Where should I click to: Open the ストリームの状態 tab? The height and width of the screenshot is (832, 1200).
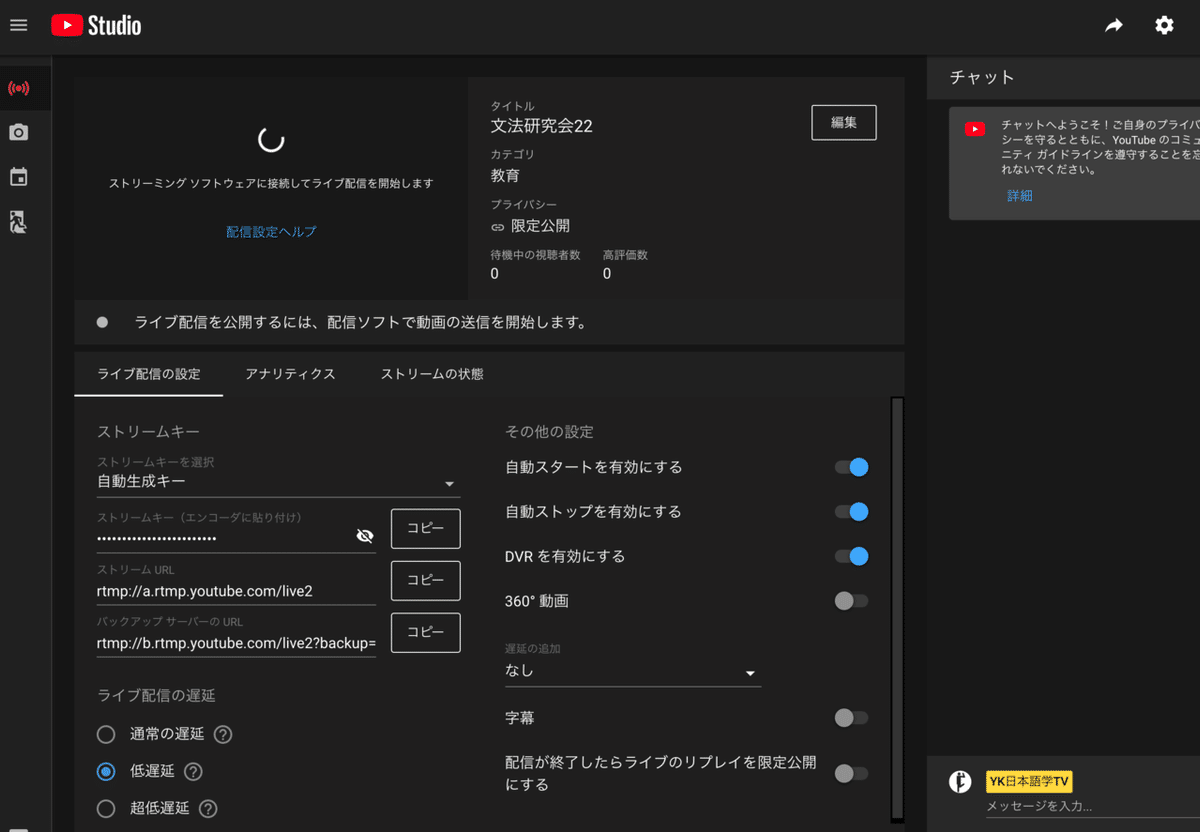point(431,374)
